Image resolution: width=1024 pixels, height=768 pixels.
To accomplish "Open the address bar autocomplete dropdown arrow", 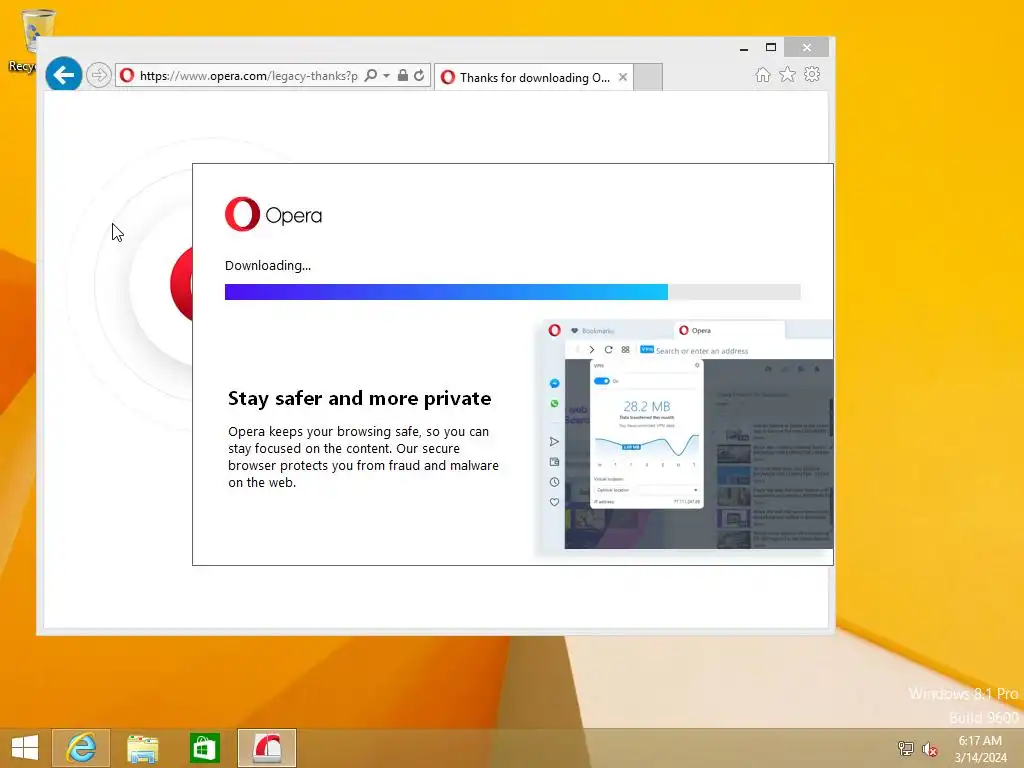I will (386, 76).
